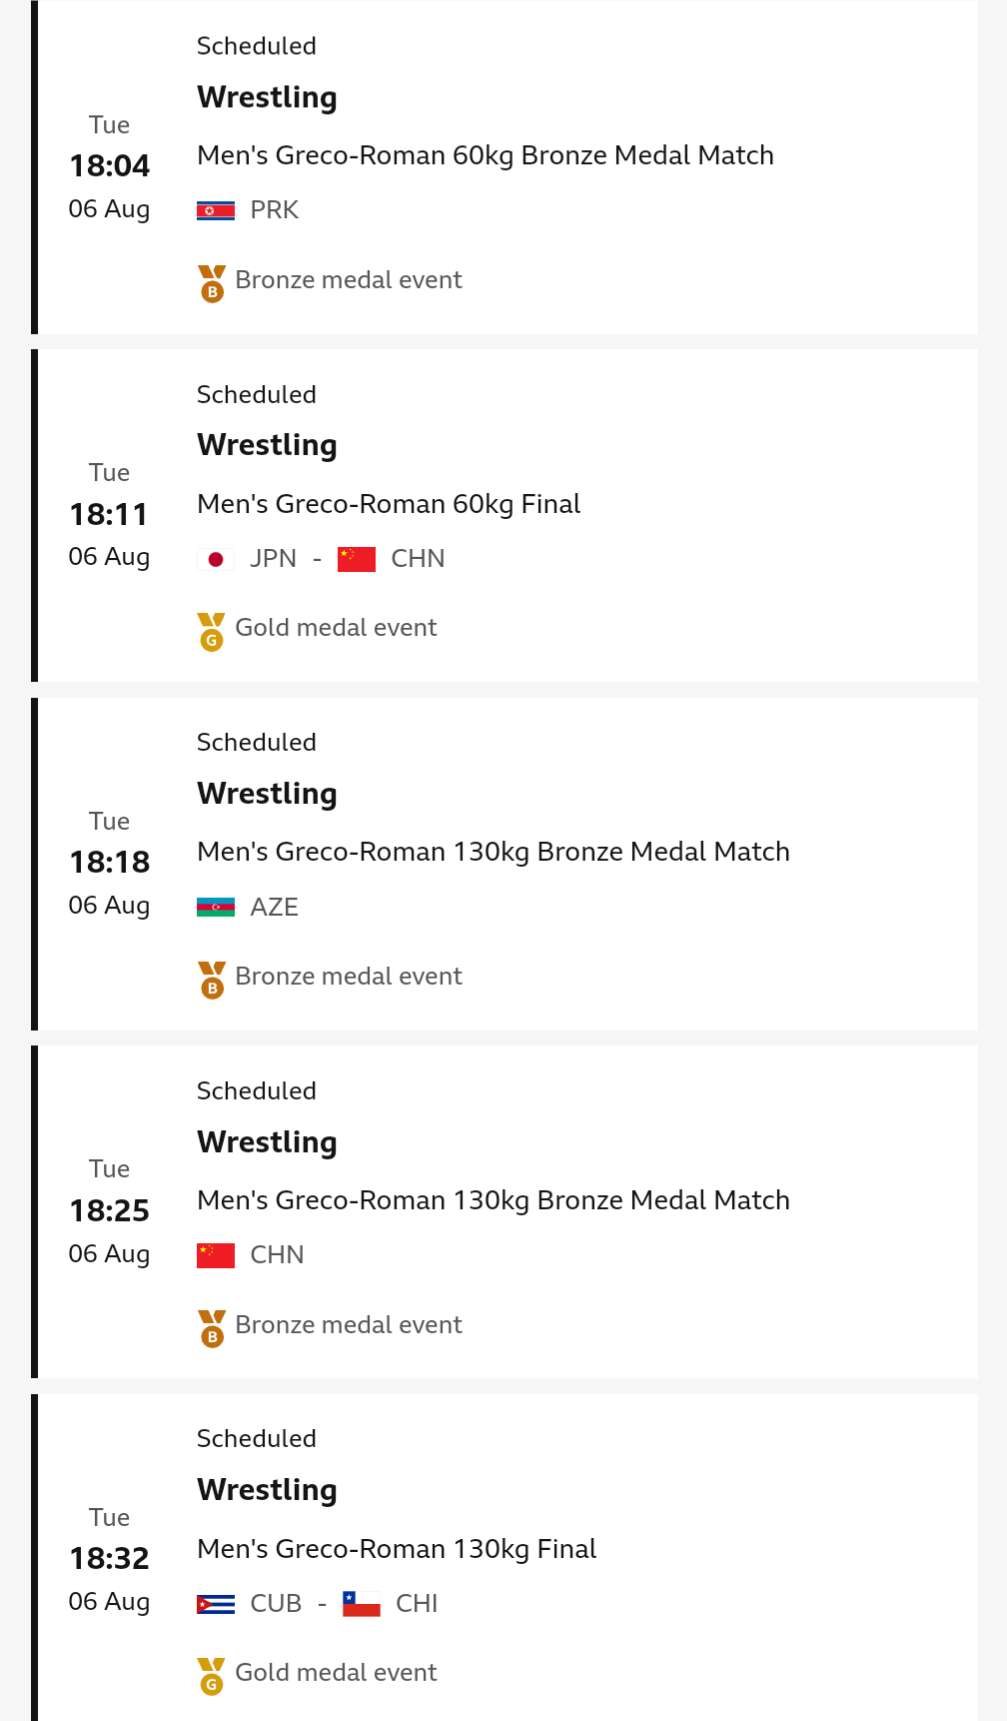Click bronze medal icon at 18:04 event
The width and height of the screenshot is (1007, 1721).
[x=211, y=283]
